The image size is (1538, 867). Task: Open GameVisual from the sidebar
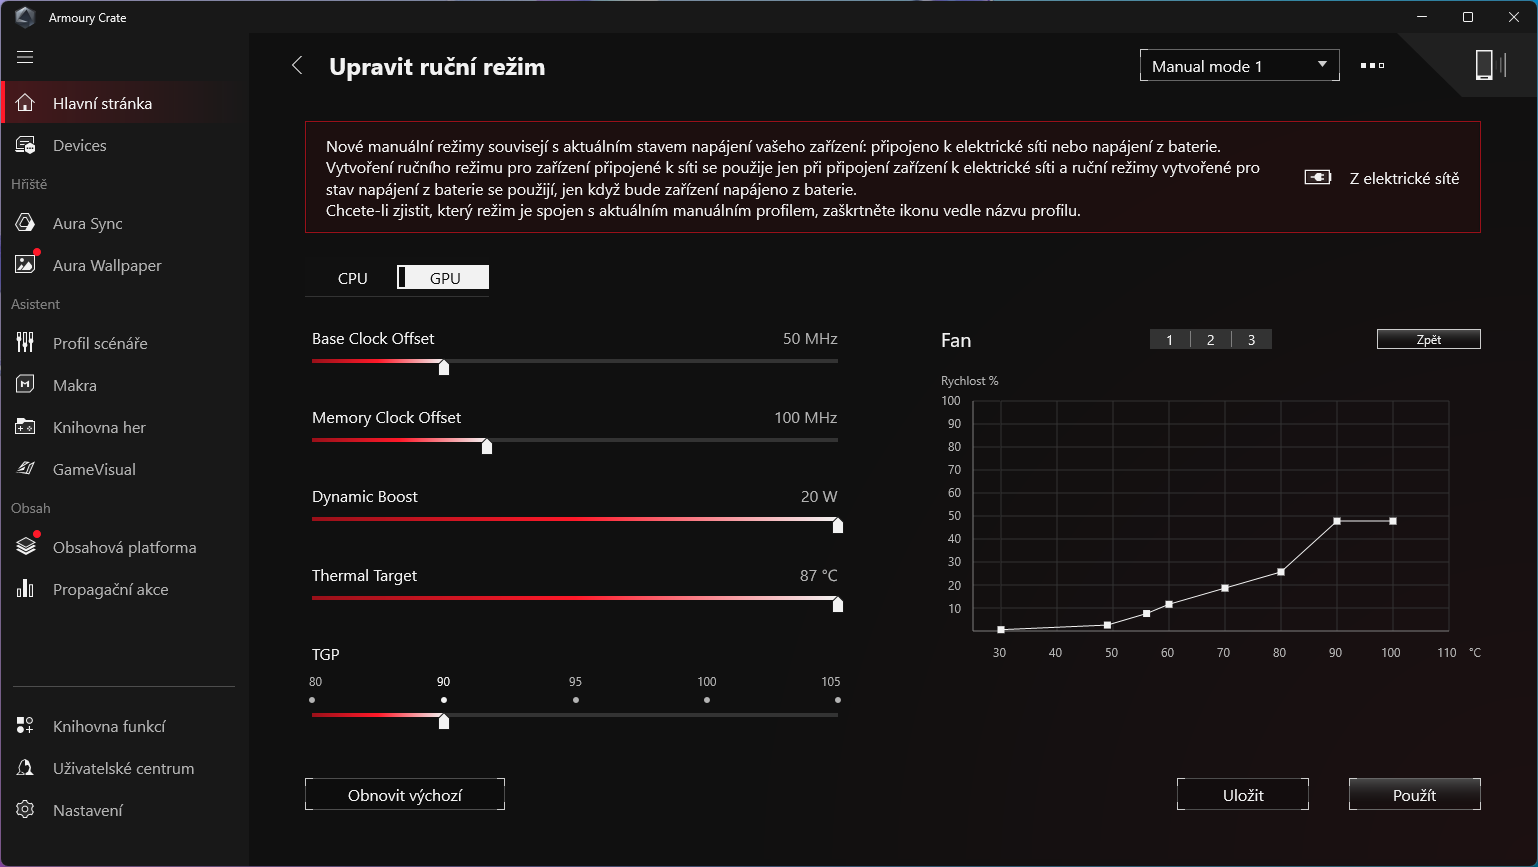click(x=94, y=469)
